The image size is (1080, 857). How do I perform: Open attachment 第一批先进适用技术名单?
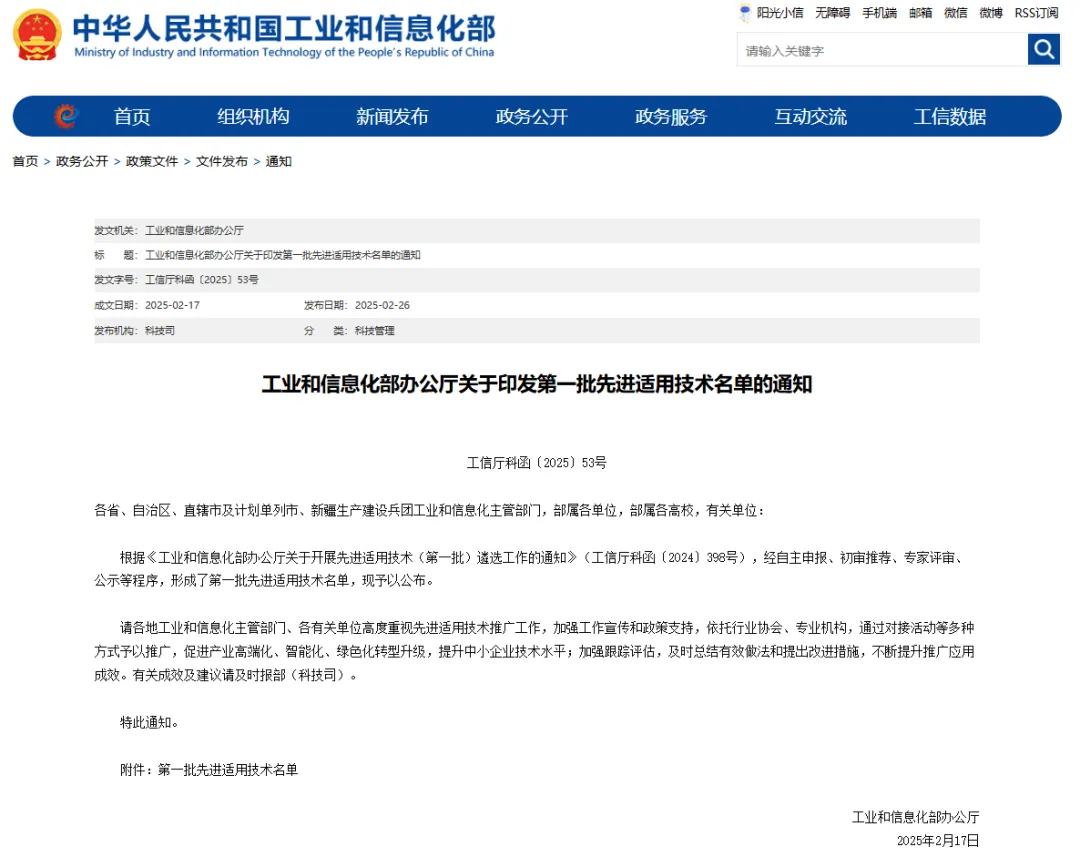click(x=228, y=770)
